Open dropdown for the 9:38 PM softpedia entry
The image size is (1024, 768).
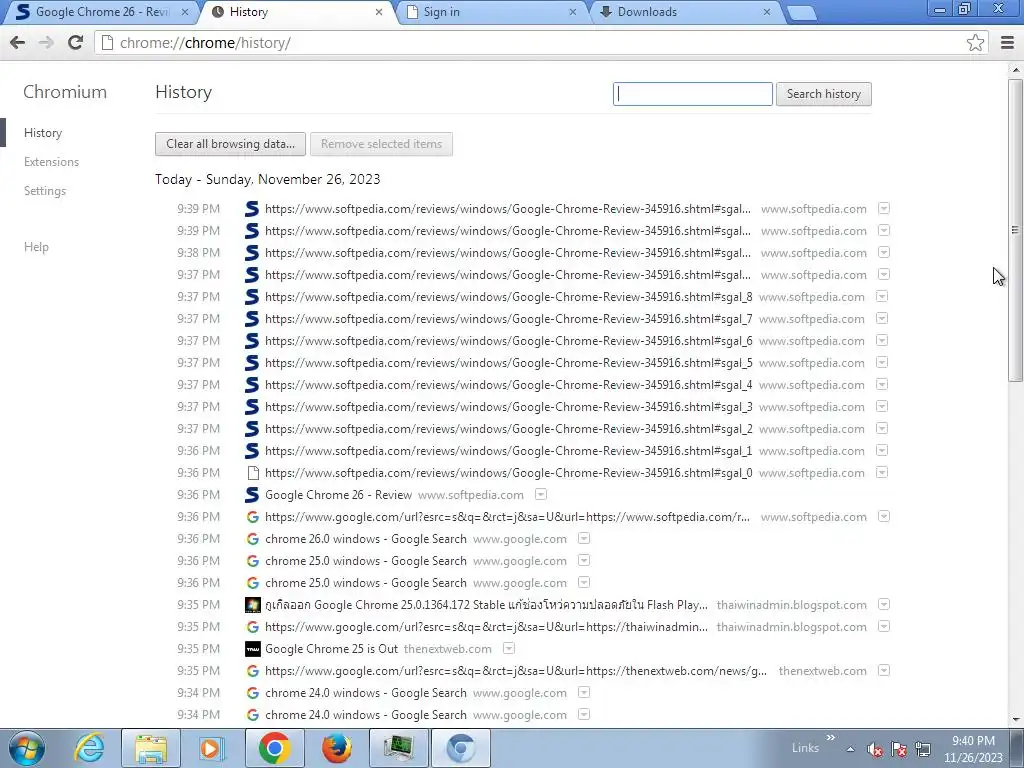click(x=884, y=252)
